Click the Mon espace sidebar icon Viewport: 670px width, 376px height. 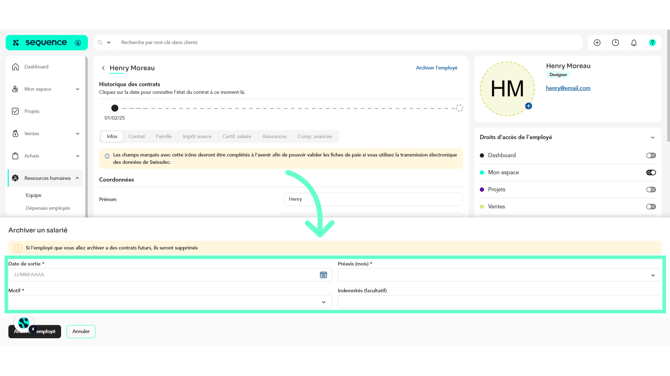(x=15, y=89)
